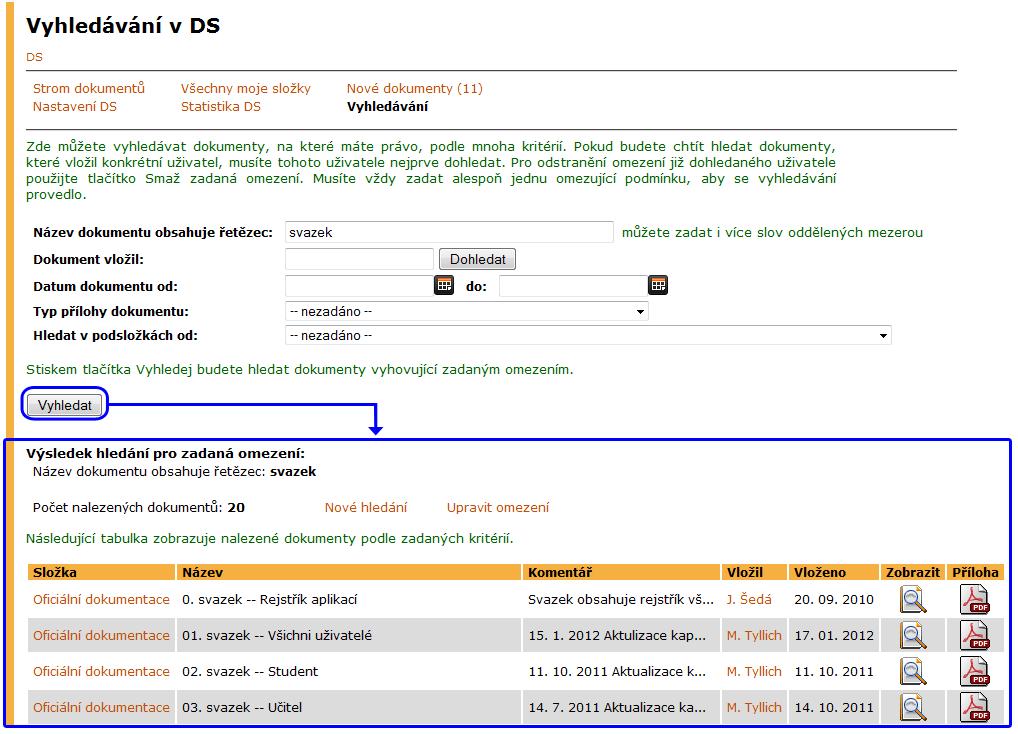Click the Dohledat button
The image size is (1018, 734).
pyautogui.click(x=478, y=259)
